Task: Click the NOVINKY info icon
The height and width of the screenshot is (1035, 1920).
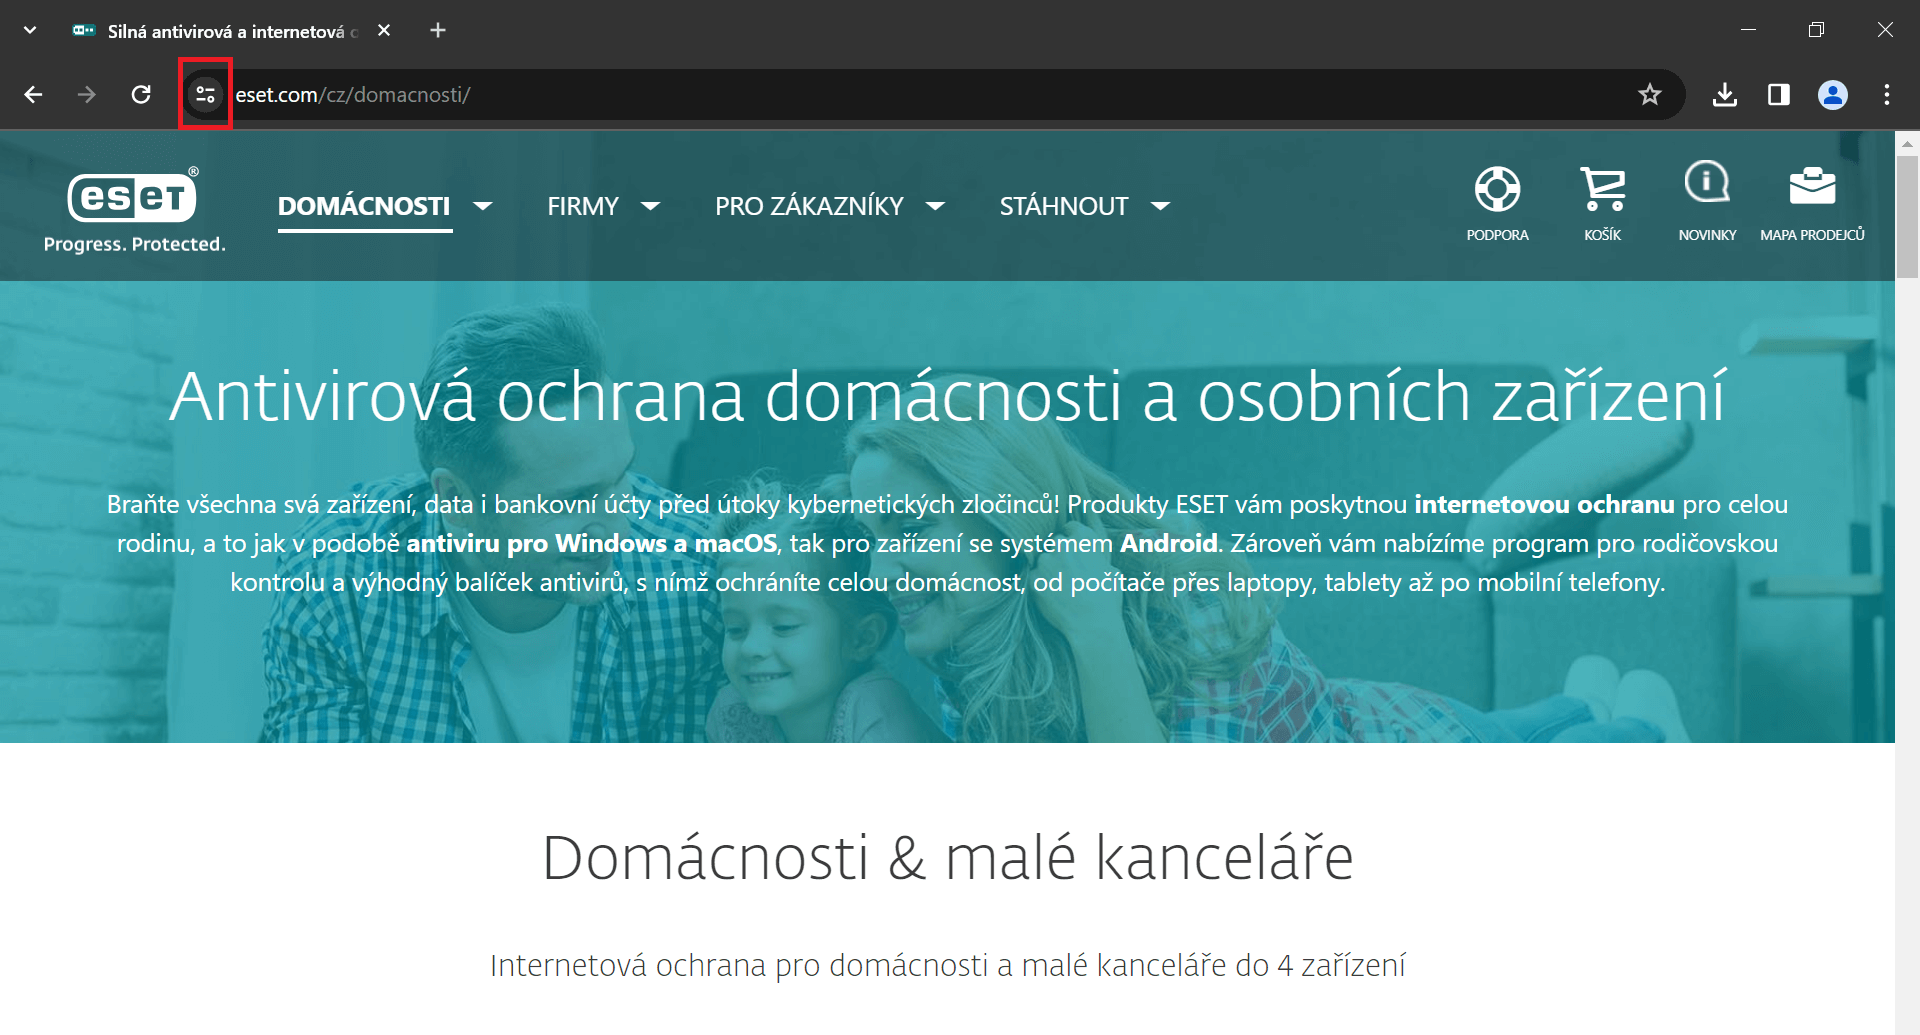Action: [1707, 182]
